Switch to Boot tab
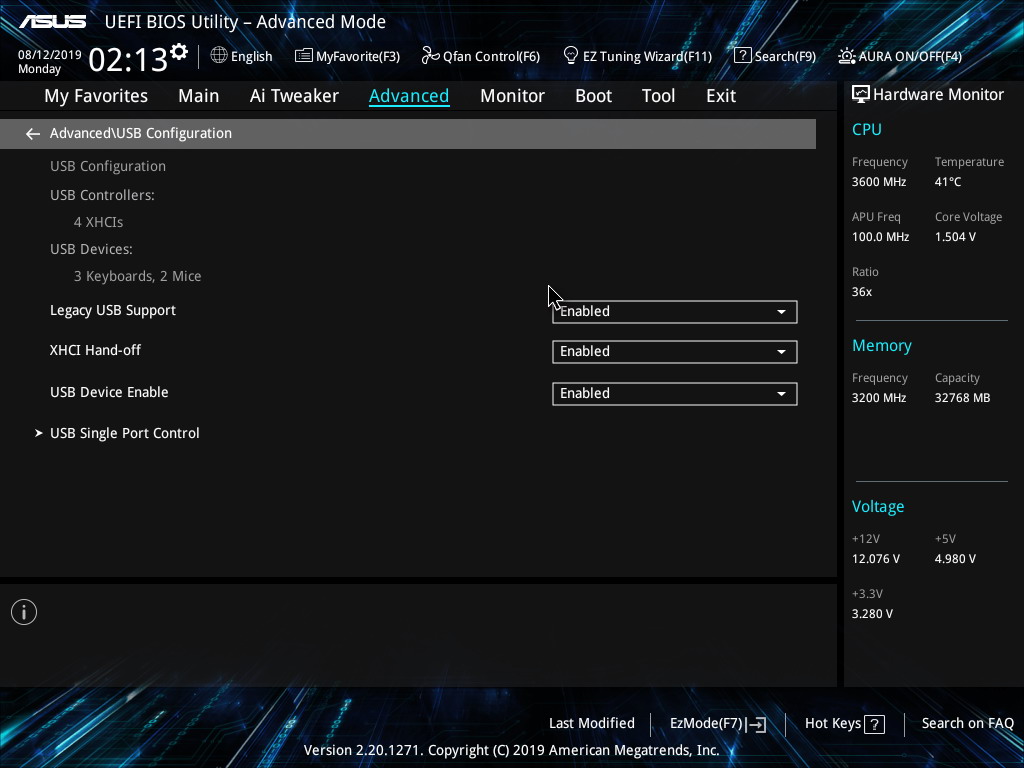The image size is (1024, 768). [x=594, y=96]
